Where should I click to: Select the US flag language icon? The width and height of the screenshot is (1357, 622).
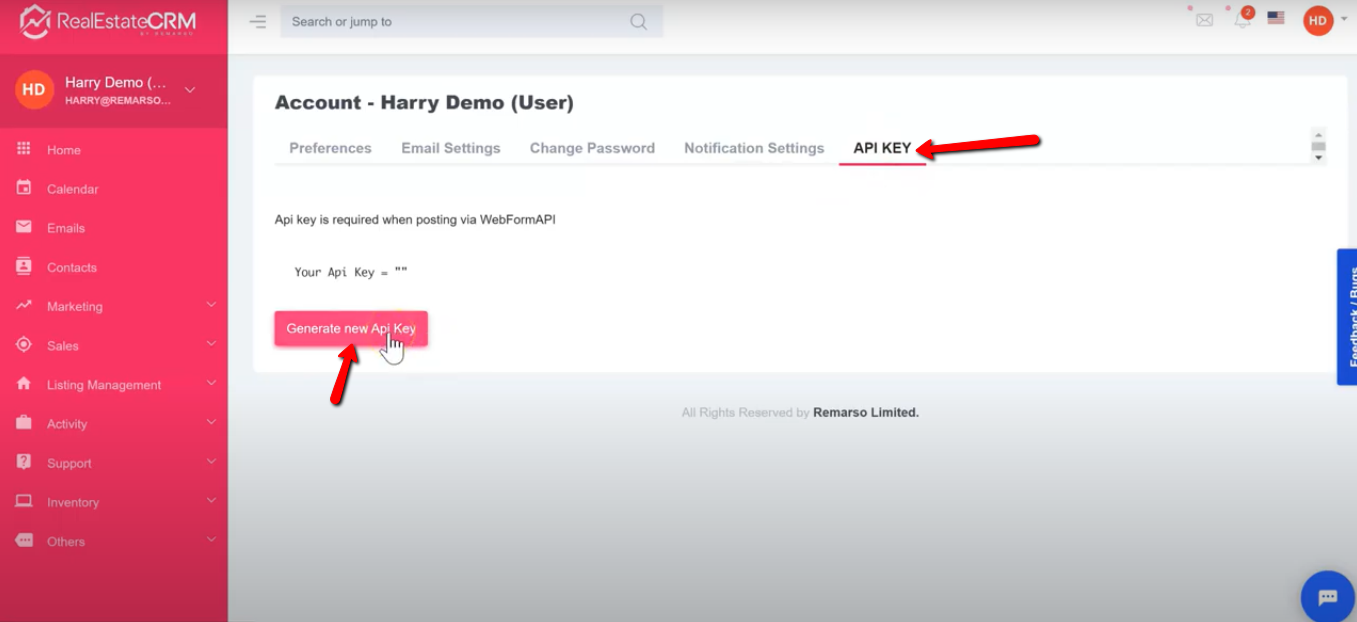click(x=1275, y=18)
